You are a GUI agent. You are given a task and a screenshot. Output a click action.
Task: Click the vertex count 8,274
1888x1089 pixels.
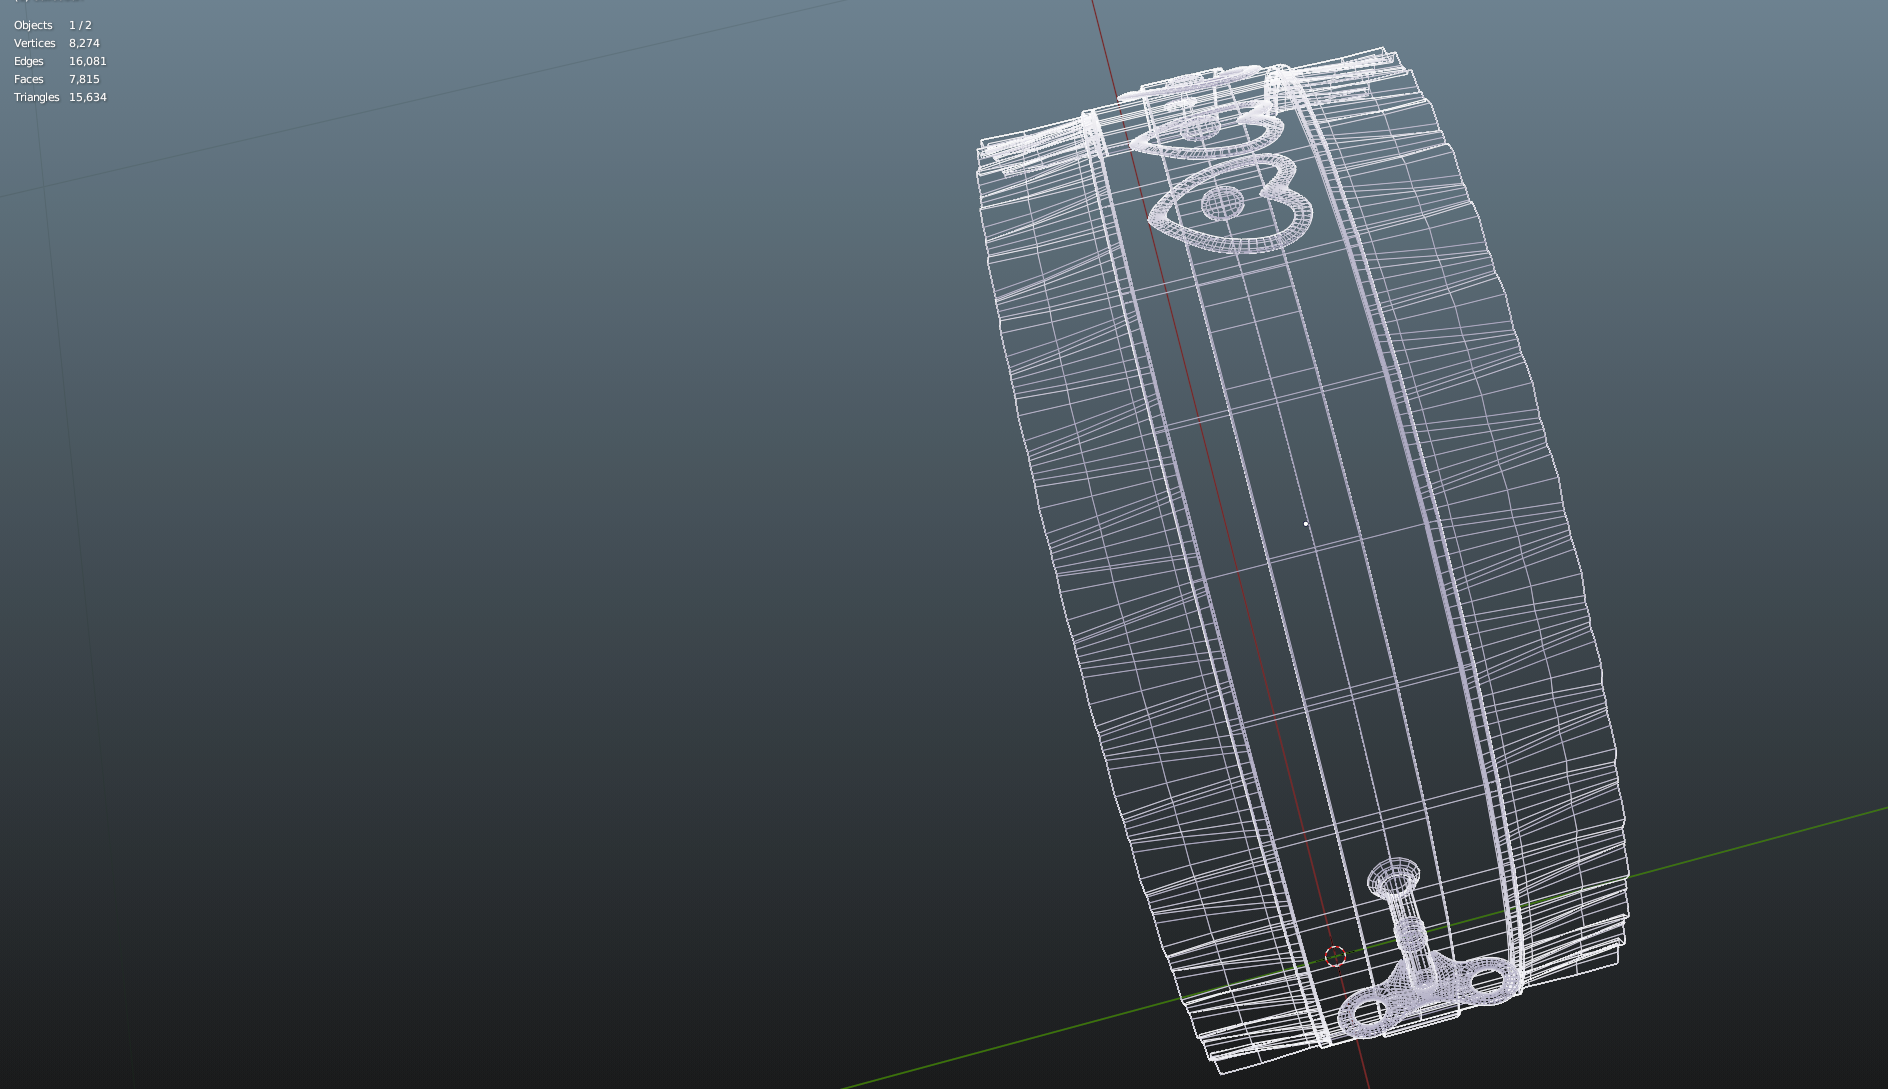pos(84,43)
